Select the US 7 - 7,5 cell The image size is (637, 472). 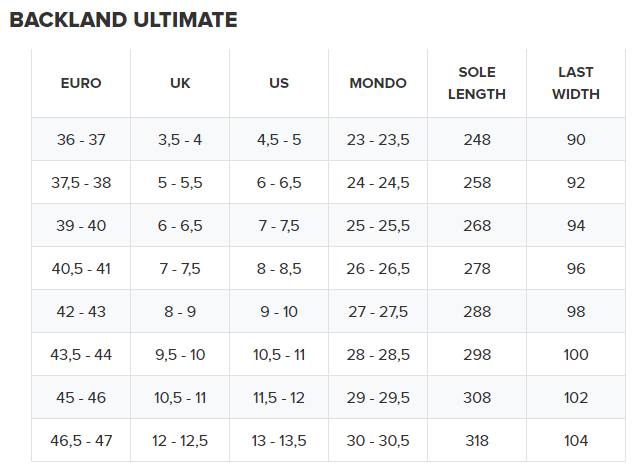(x=279, y=226)
